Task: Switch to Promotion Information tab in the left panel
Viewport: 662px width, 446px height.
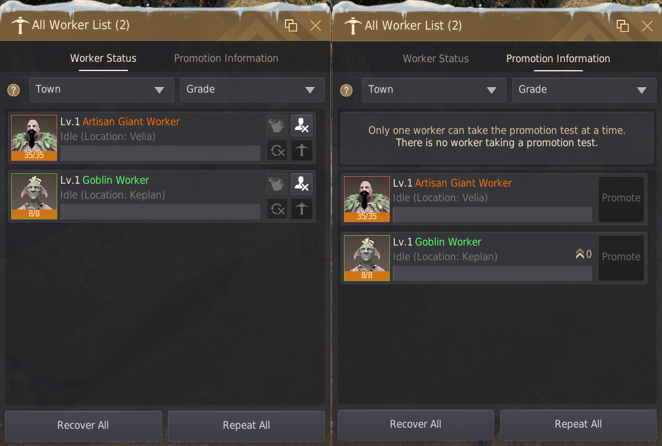Action: (226, 58)
